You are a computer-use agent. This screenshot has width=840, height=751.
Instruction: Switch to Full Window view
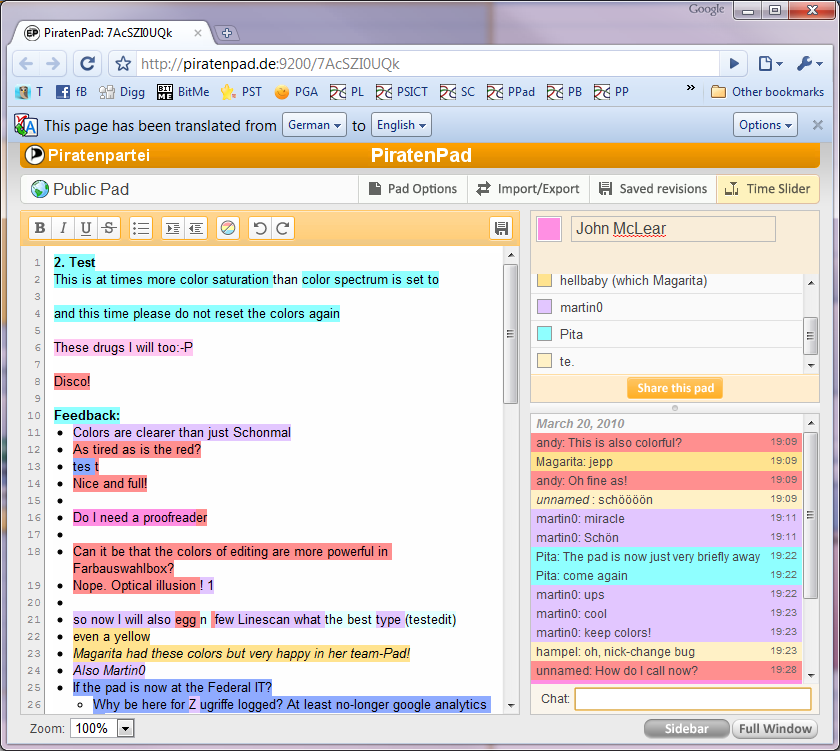tap(775, 729)
